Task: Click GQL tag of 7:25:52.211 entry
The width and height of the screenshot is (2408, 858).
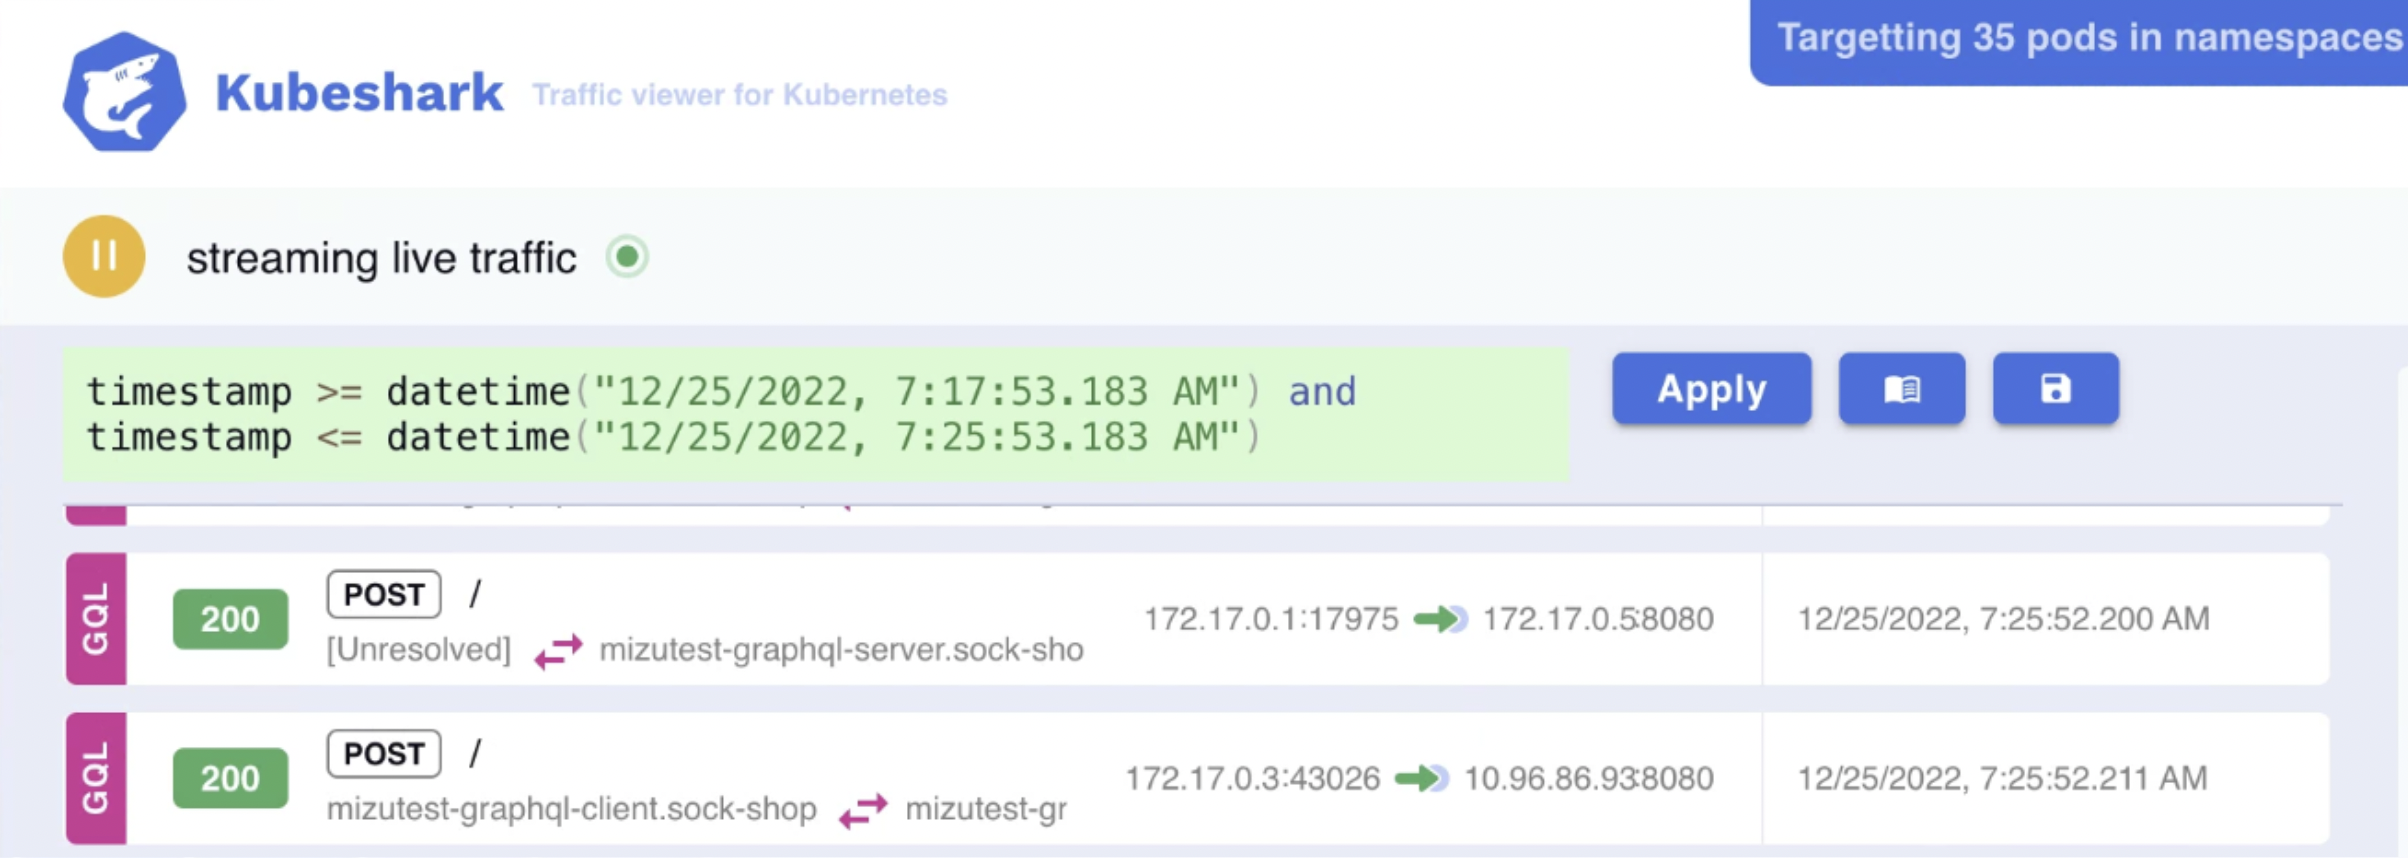Action: pos(96,778)
